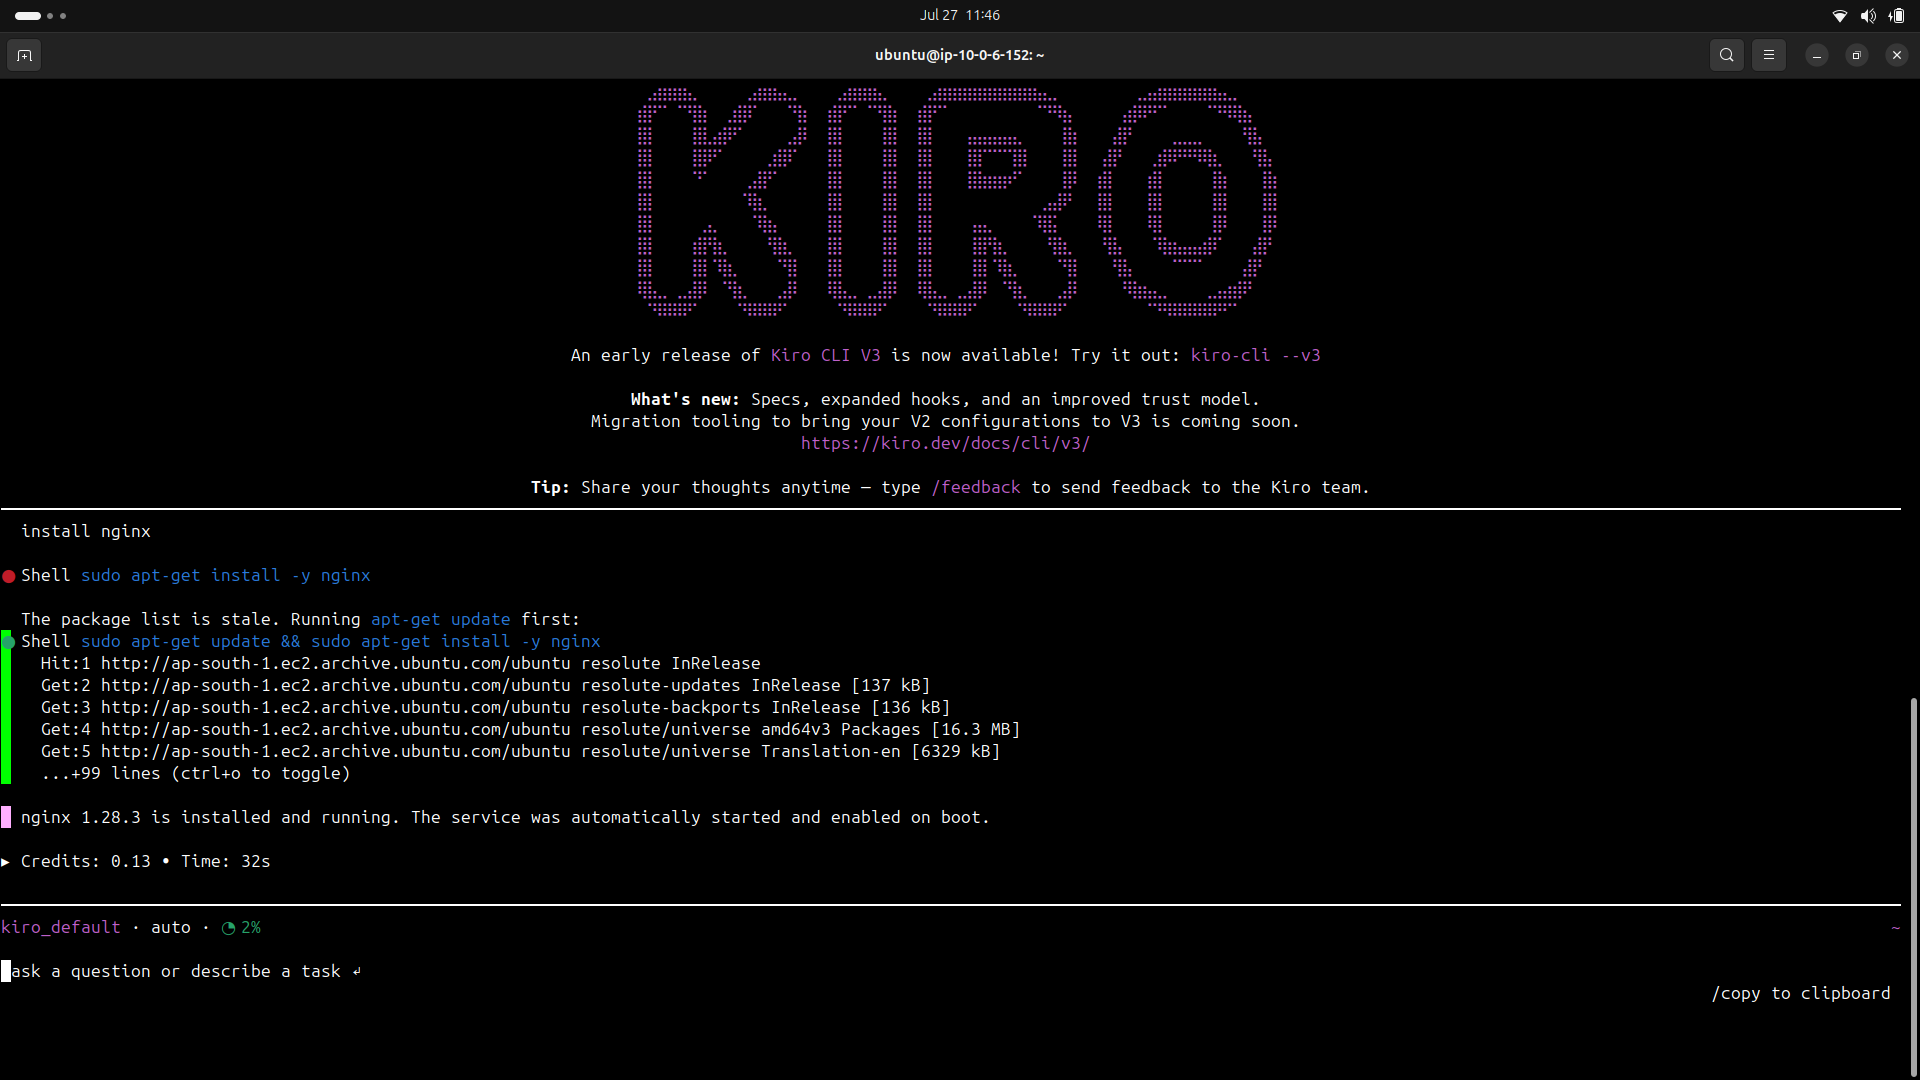Open the Activities workspace indicator
This screenshot has width=1920, height=1080.
[x=40, y=15]
